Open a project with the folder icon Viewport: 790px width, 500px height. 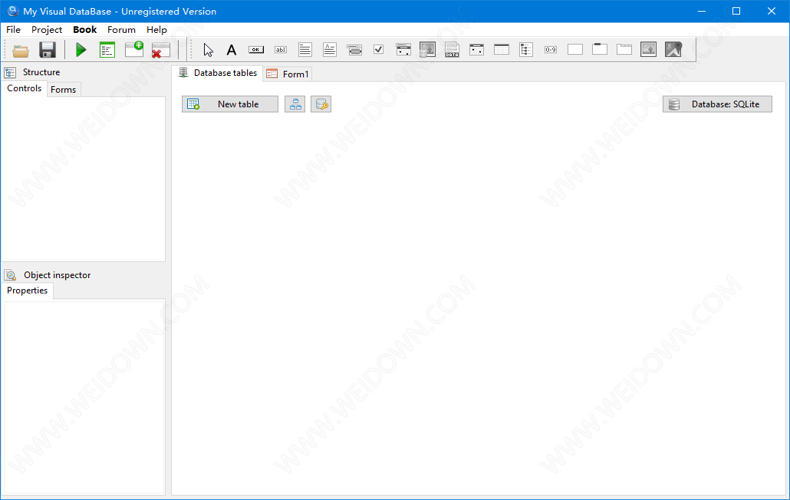(21, 50)
